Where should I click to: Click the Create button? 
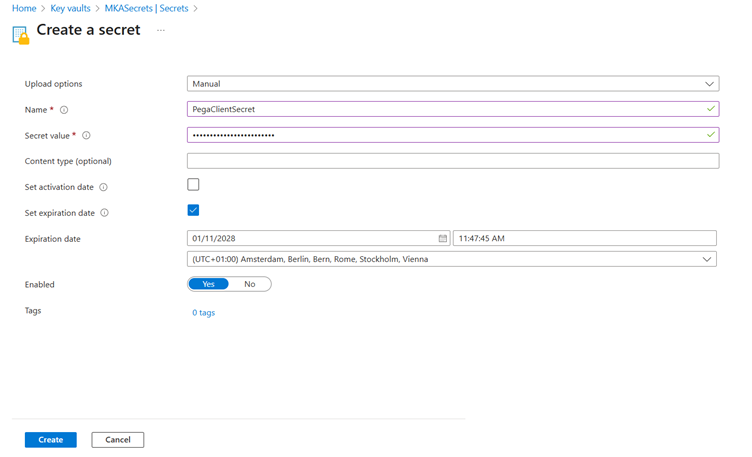pyautogui.click(x=50, y=440)
